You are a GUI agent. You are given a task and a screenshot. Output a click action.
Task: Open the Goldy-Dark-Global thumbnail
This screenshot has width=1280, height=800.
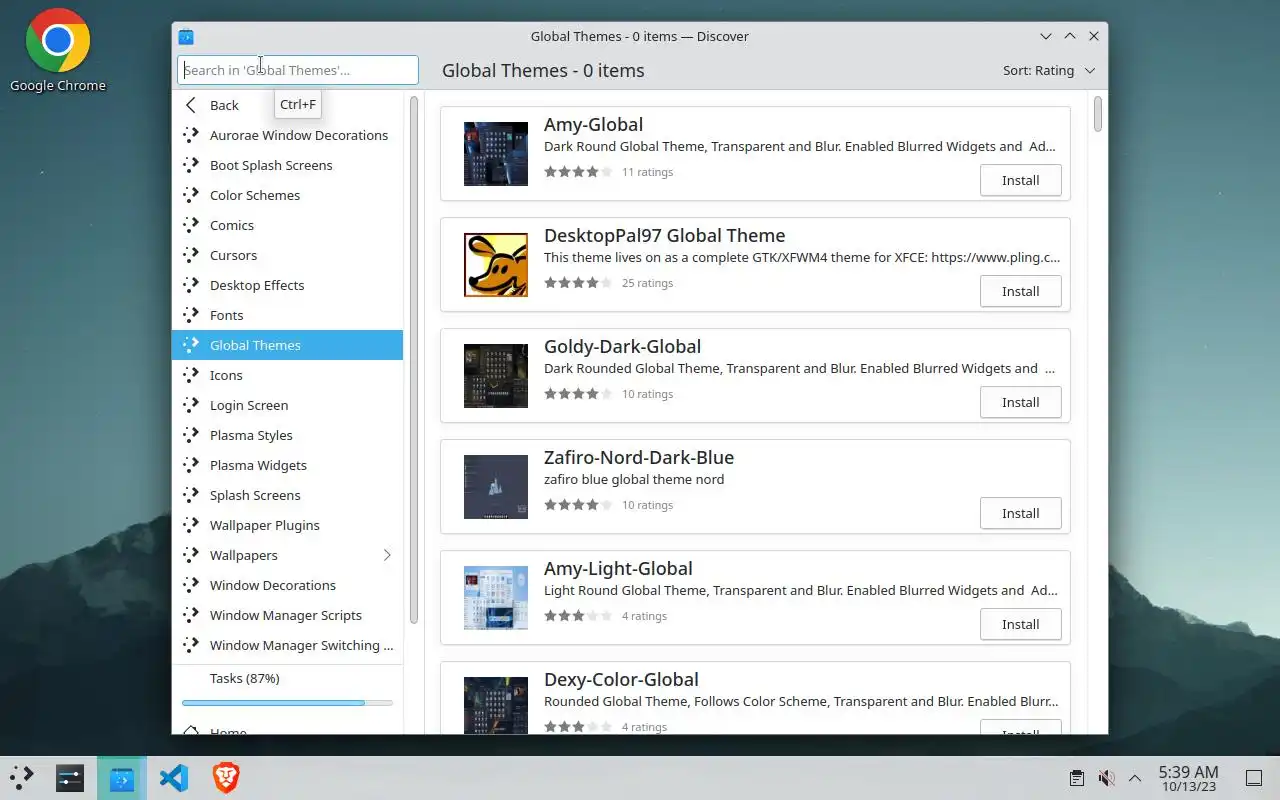coord(496,376)
